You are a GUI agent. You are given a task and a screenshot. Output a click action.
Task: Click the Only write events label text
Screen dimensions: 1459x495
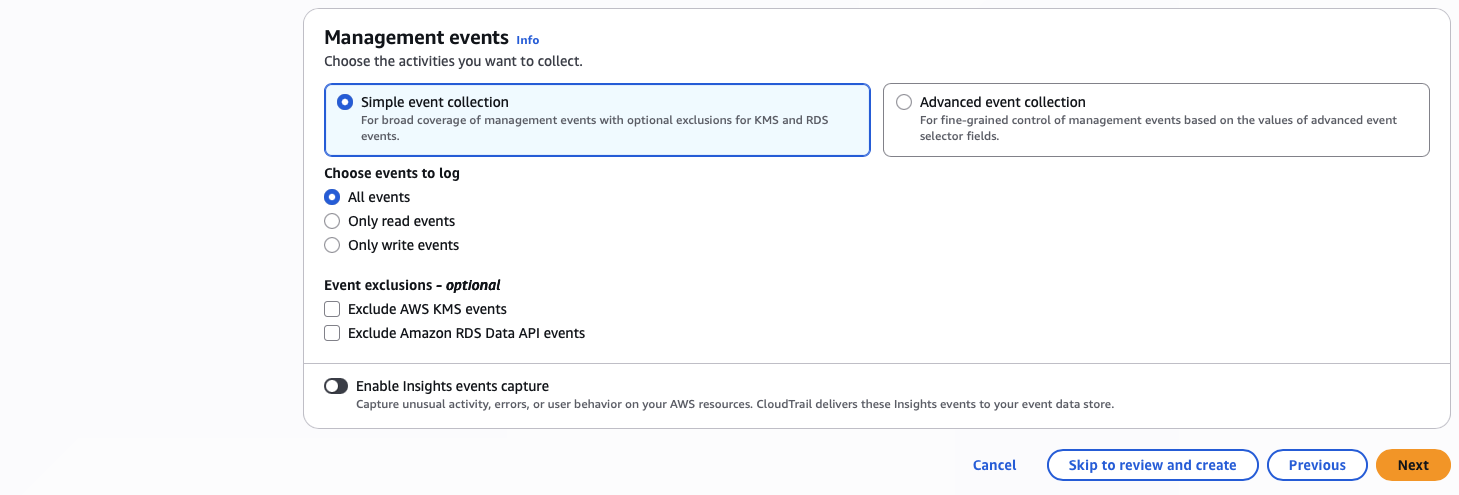point(403,245)
